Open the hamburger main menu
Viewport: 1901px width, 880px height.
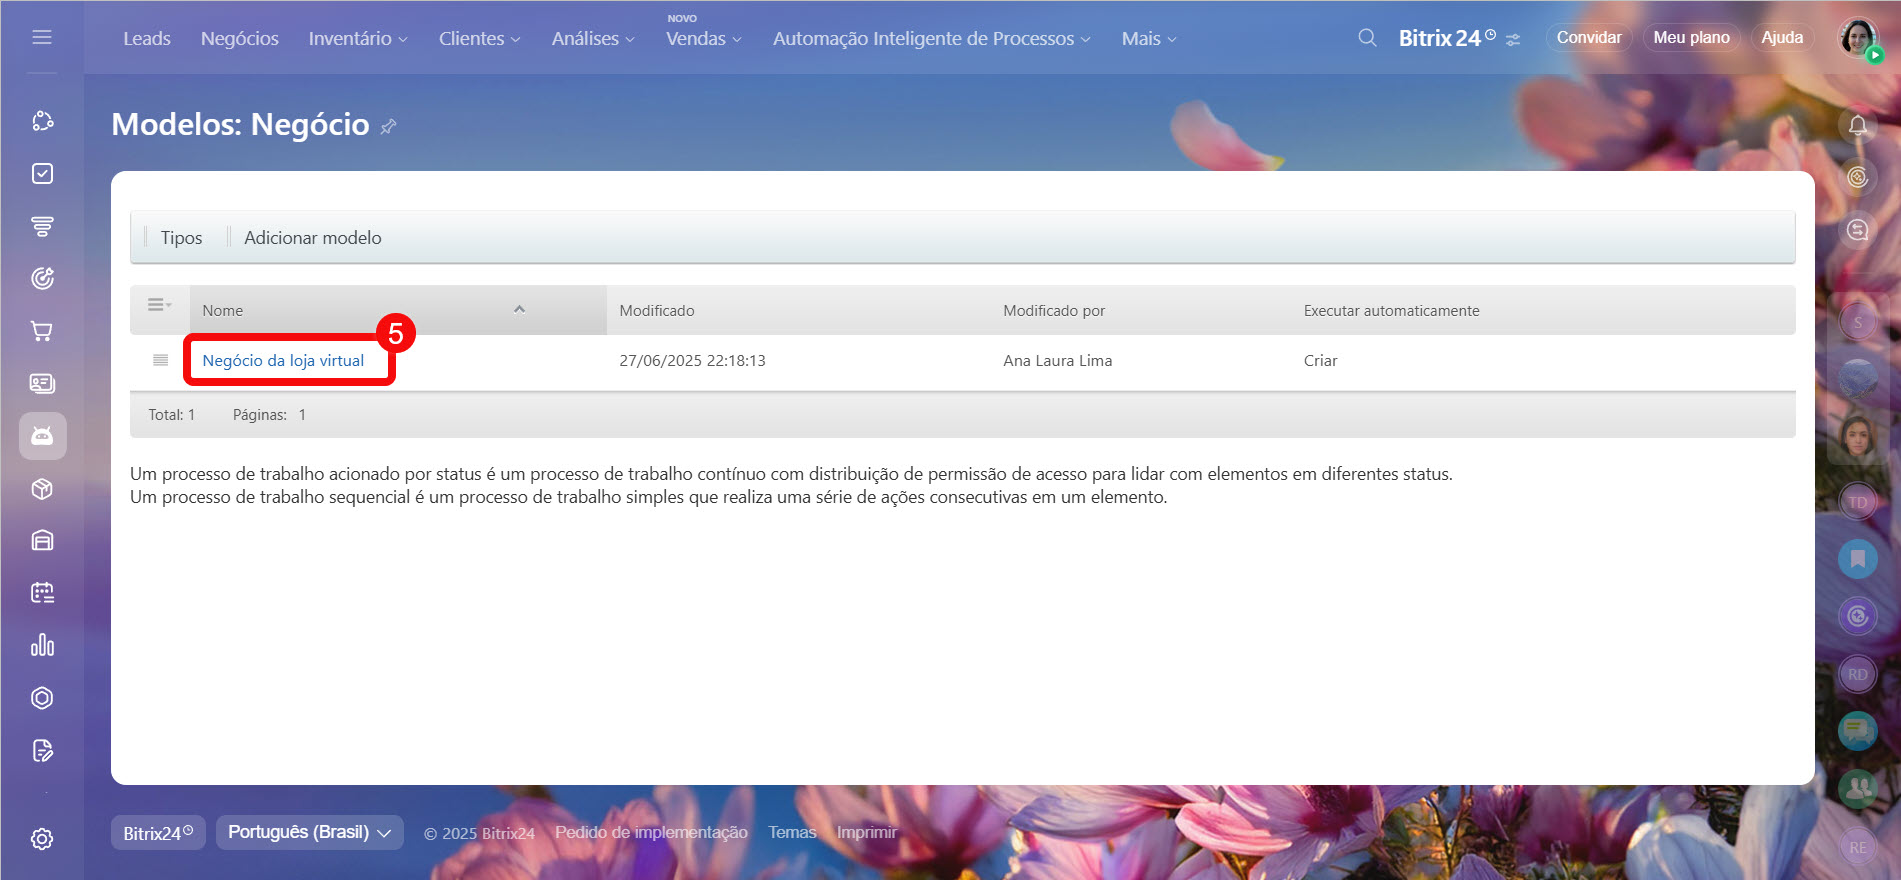tap(42, 37)
